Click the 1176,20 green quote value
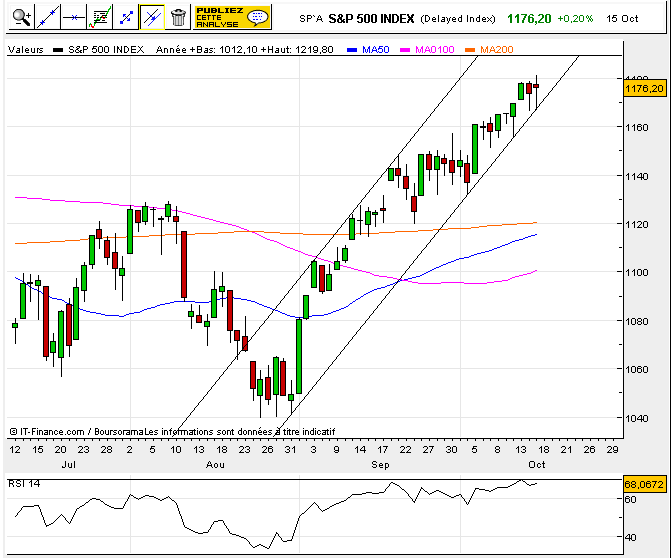Image resolution: width=672 pixels, height=558 pixels. point(529,19)
